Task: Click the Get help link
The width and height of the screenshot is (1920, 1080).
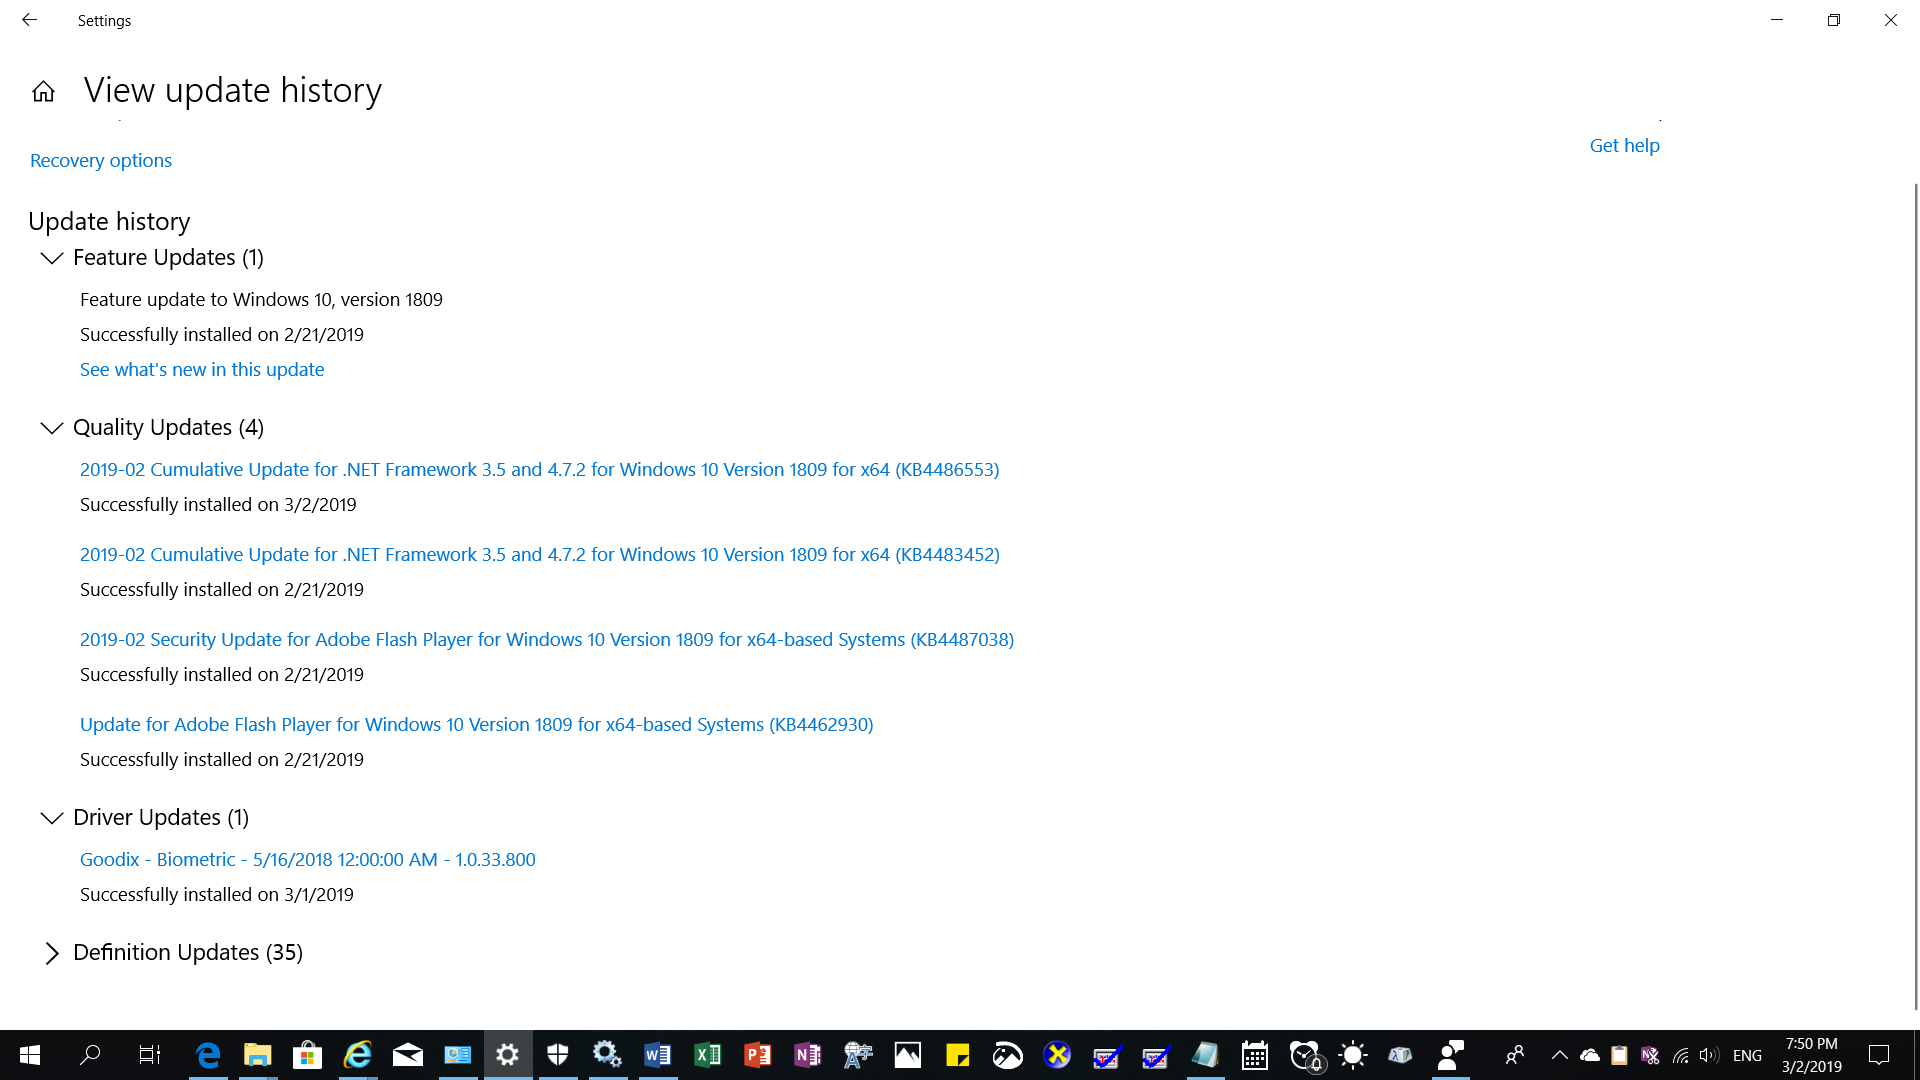Action: (1624, 145)
